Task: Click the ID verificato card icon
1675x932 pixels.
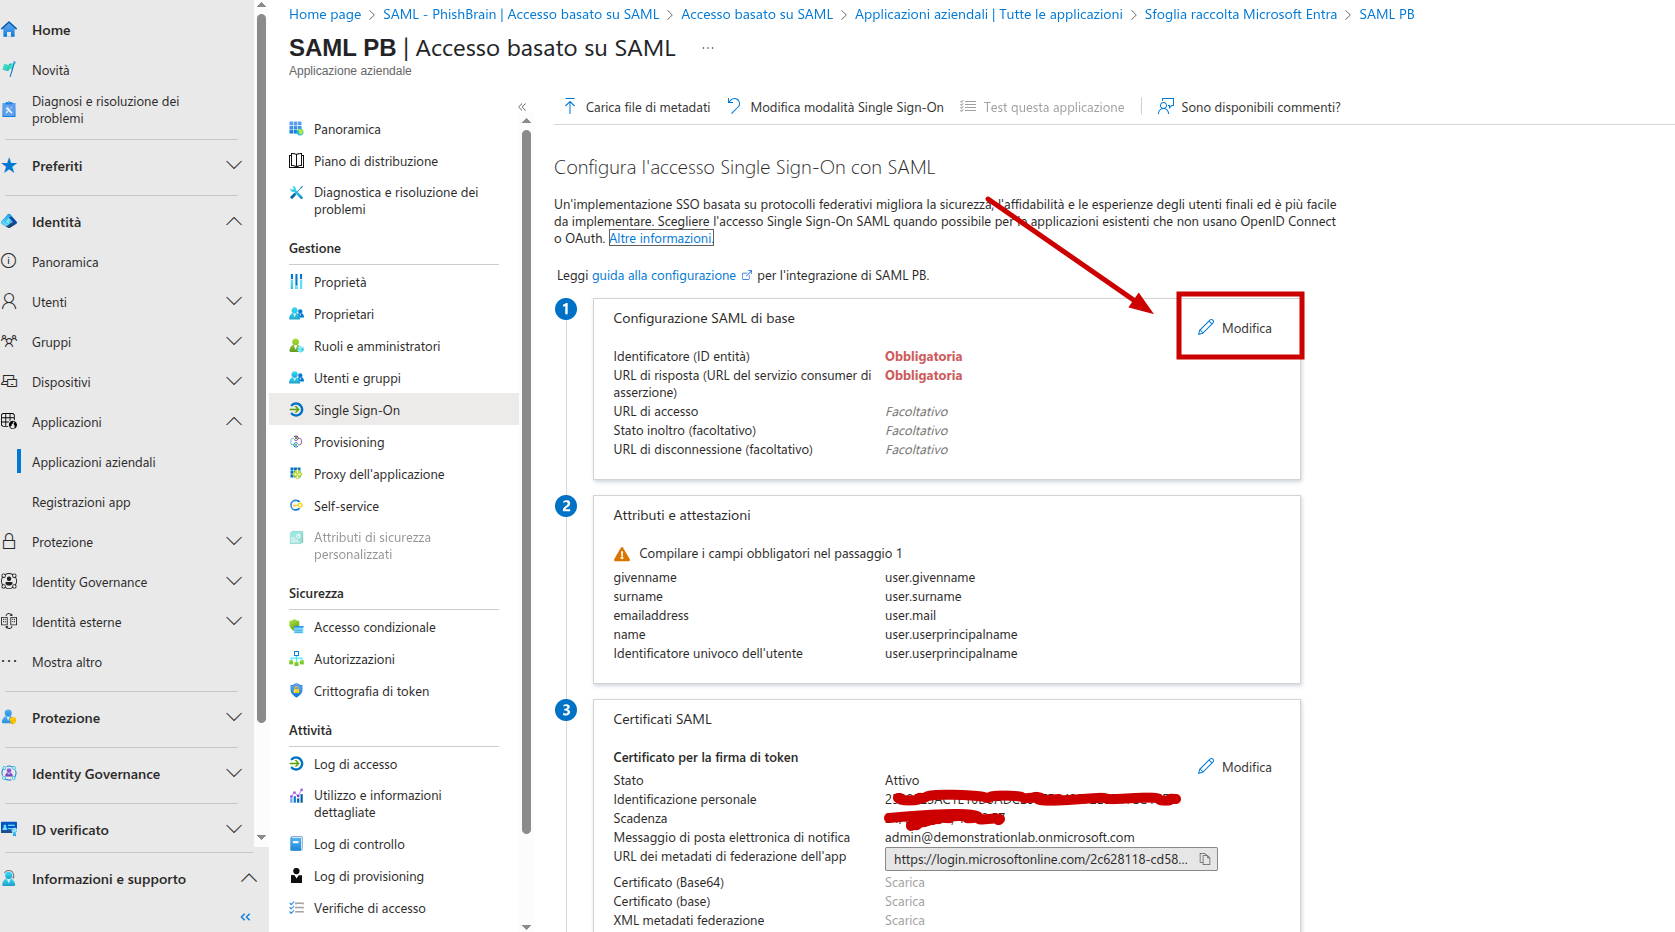Action: (x=9, y=829)
